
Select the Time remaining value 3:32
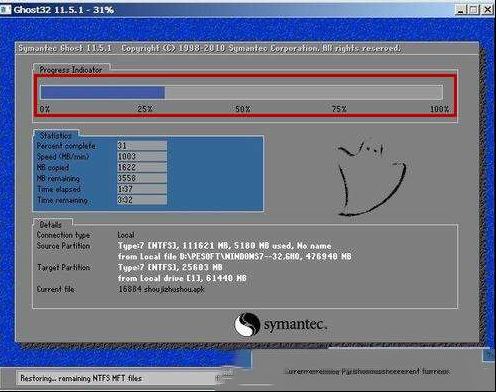point(142,200)
